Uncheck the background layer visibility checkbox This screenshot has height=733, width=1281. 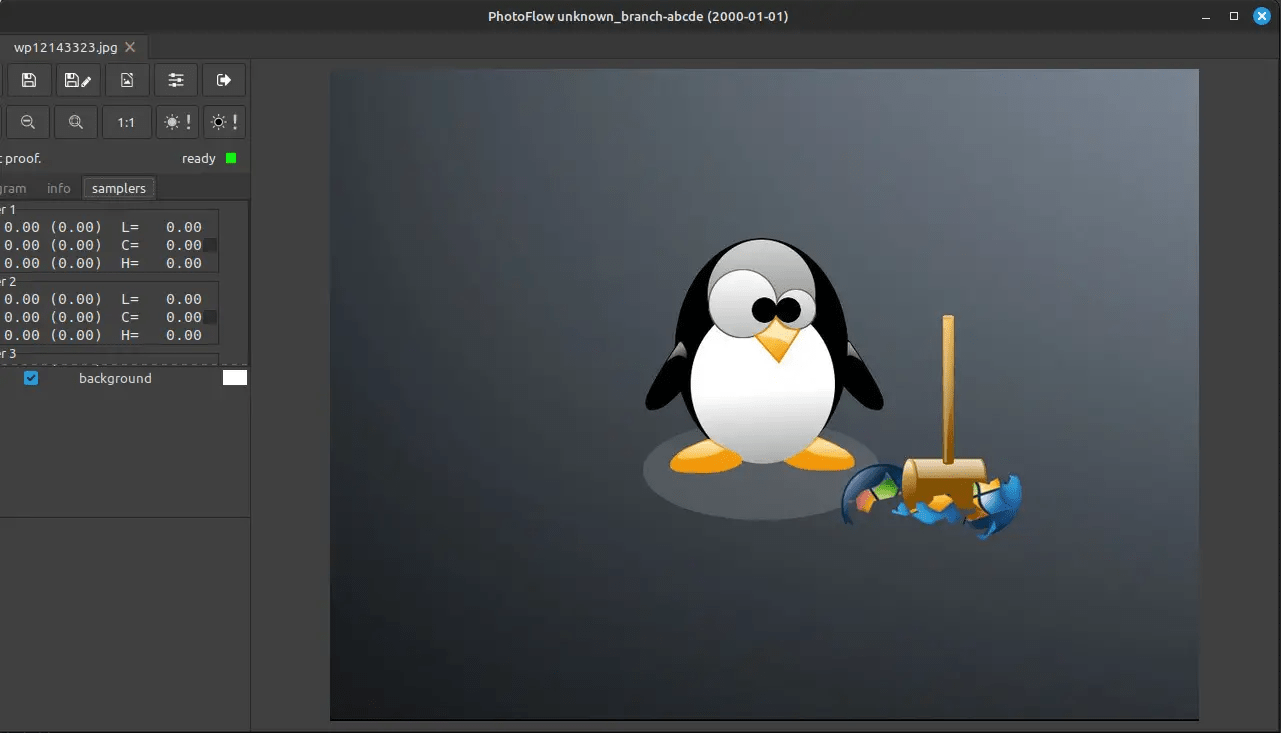(x=31, y=378)
